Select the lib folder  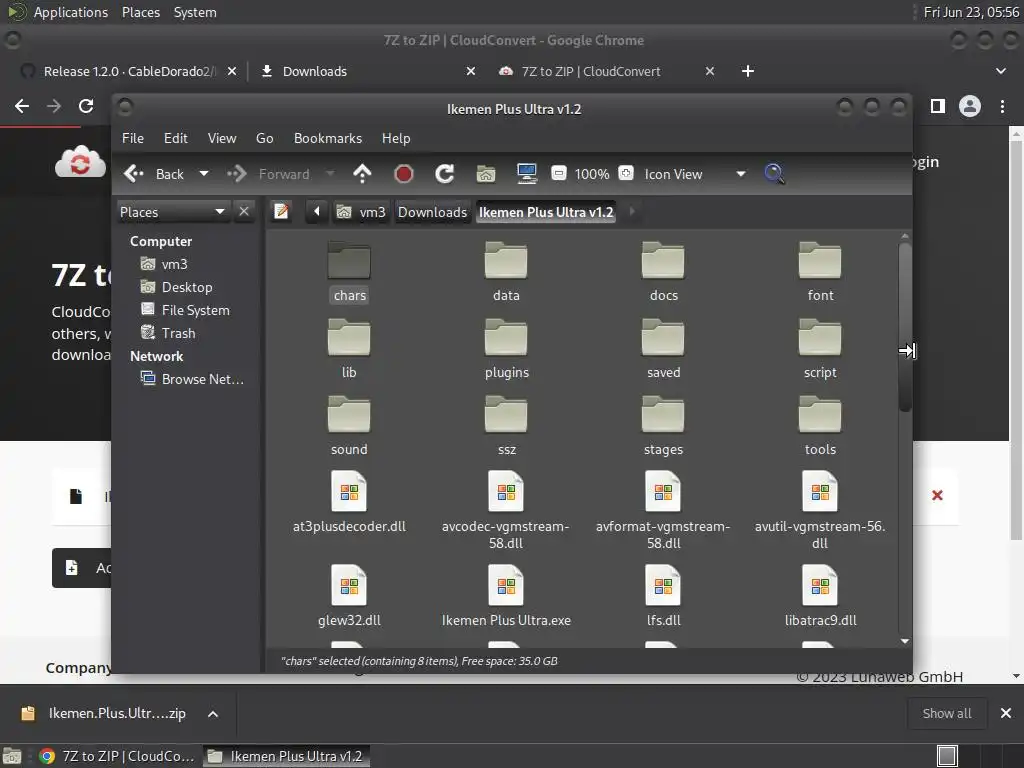point(349,348)
